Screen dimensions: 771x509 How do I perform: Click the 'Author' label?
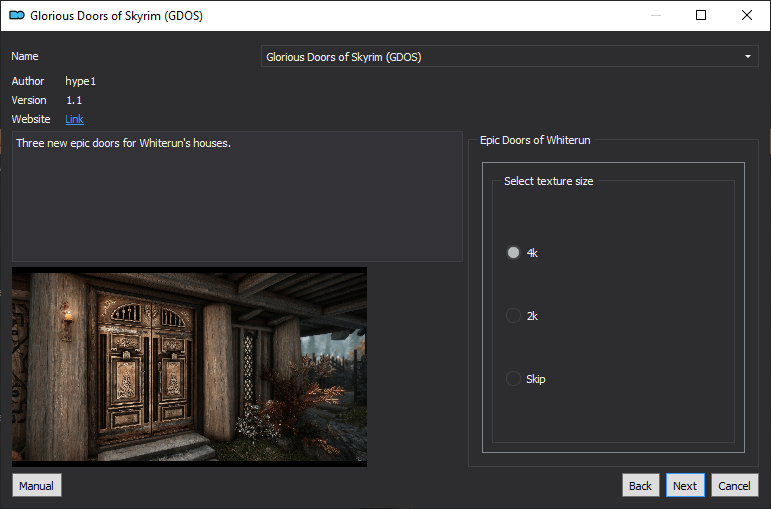pyautogui.click(x=28, y=81)
